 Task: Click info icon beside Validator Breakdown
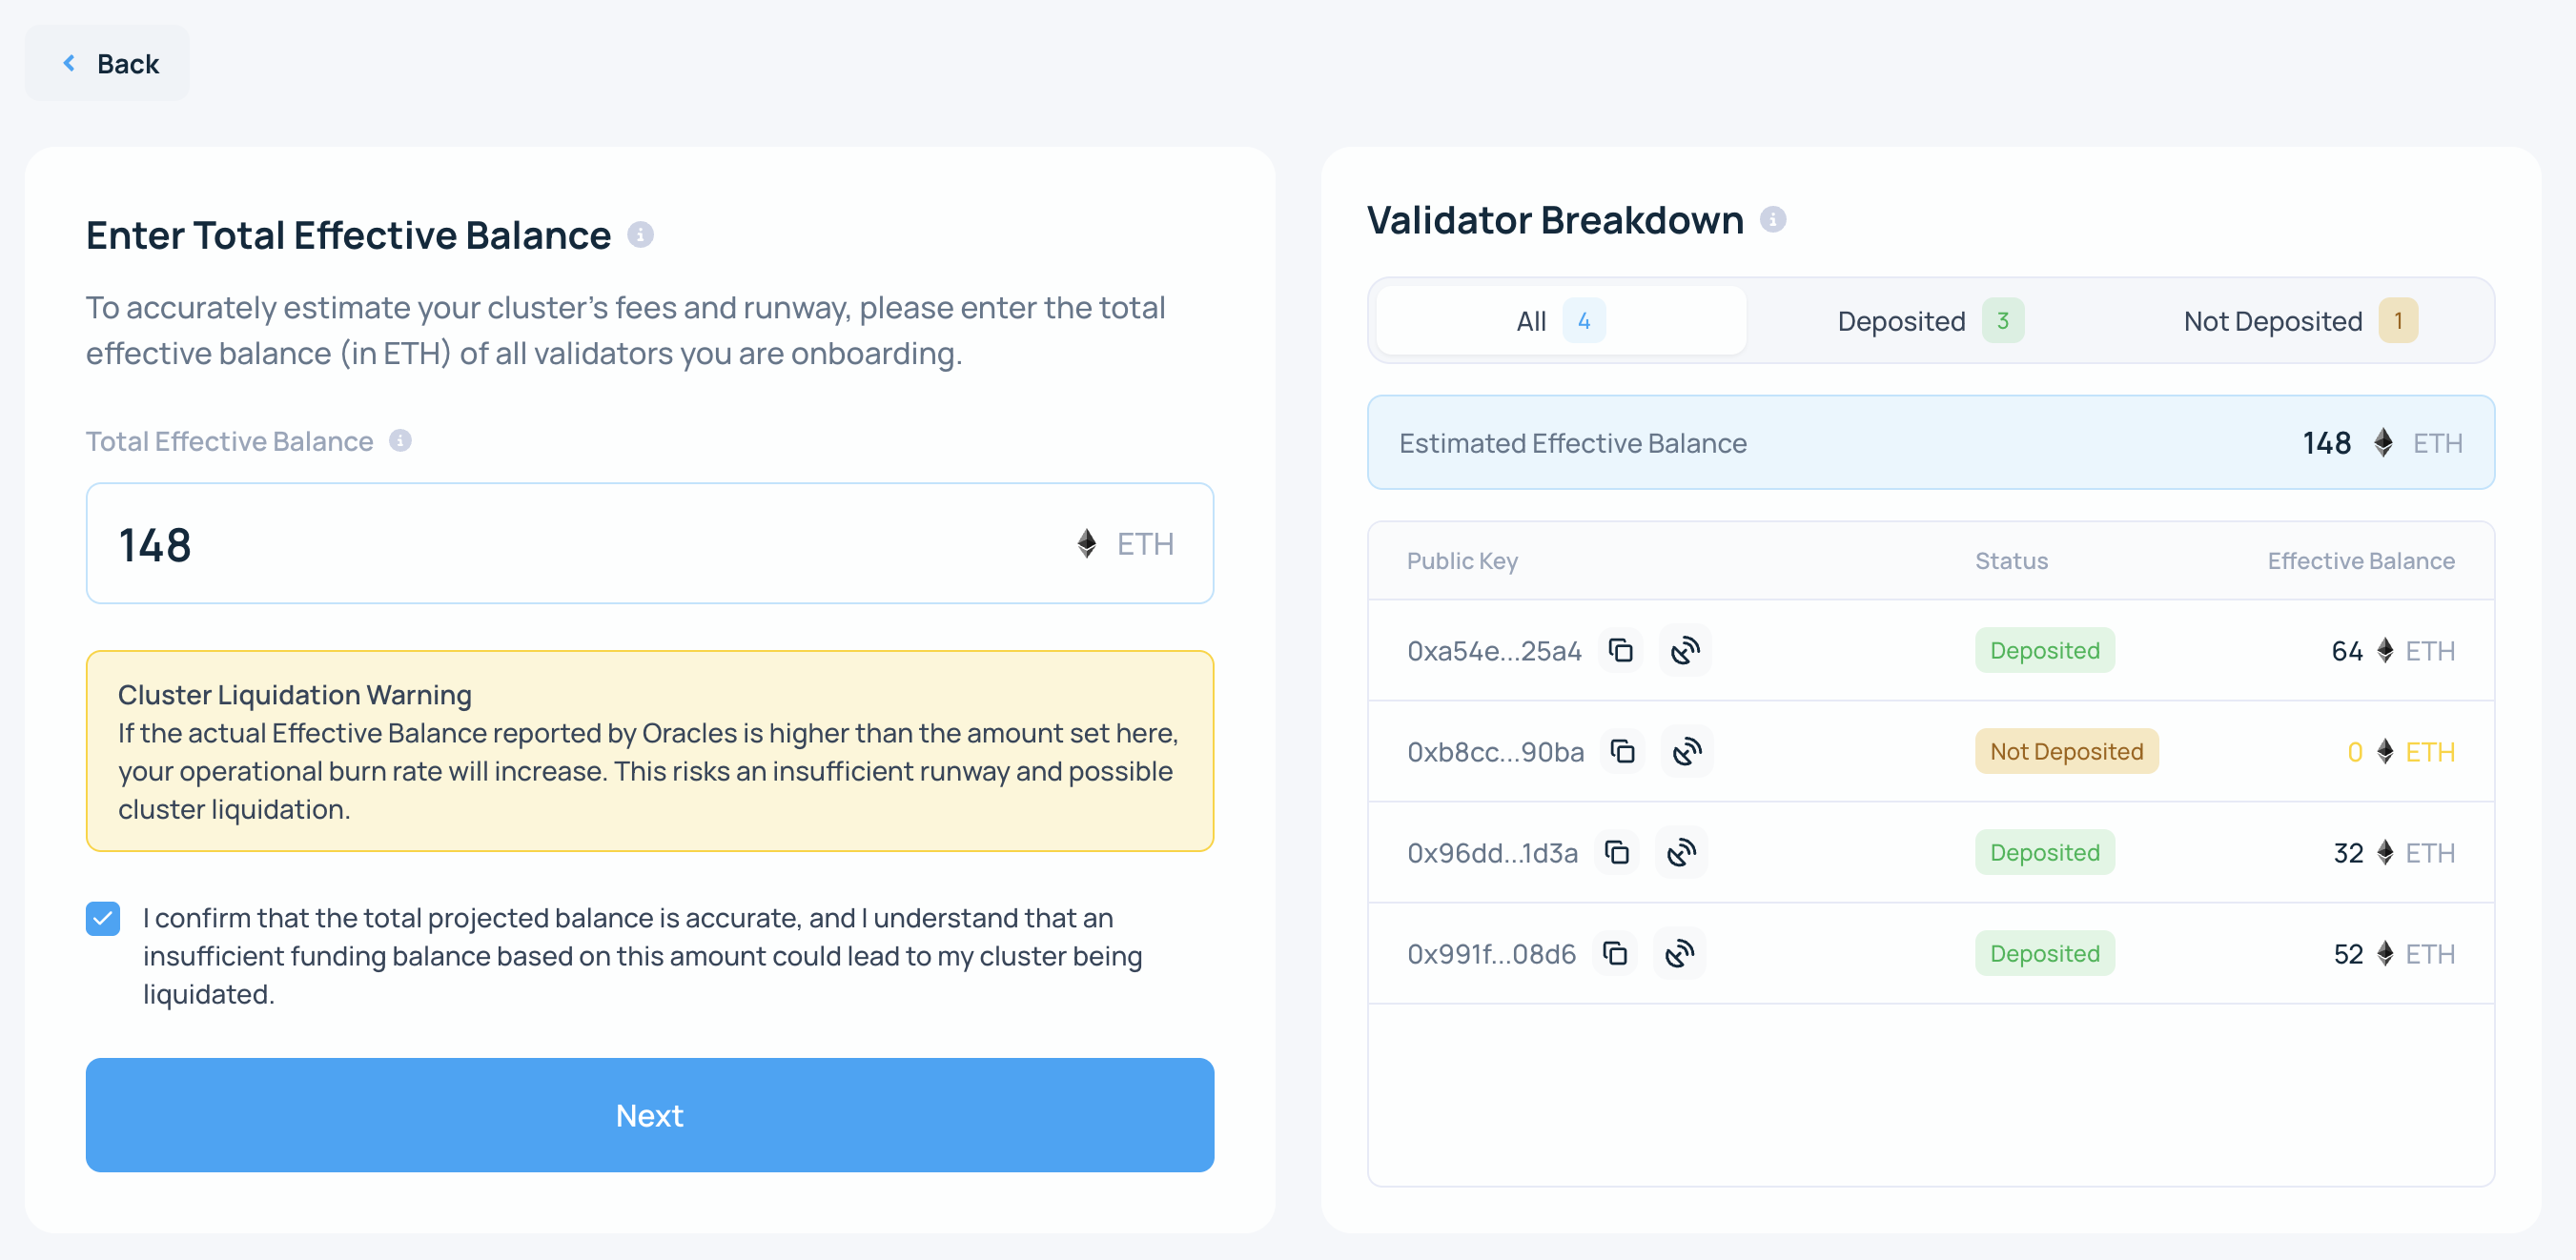(x=1773, y=220)
